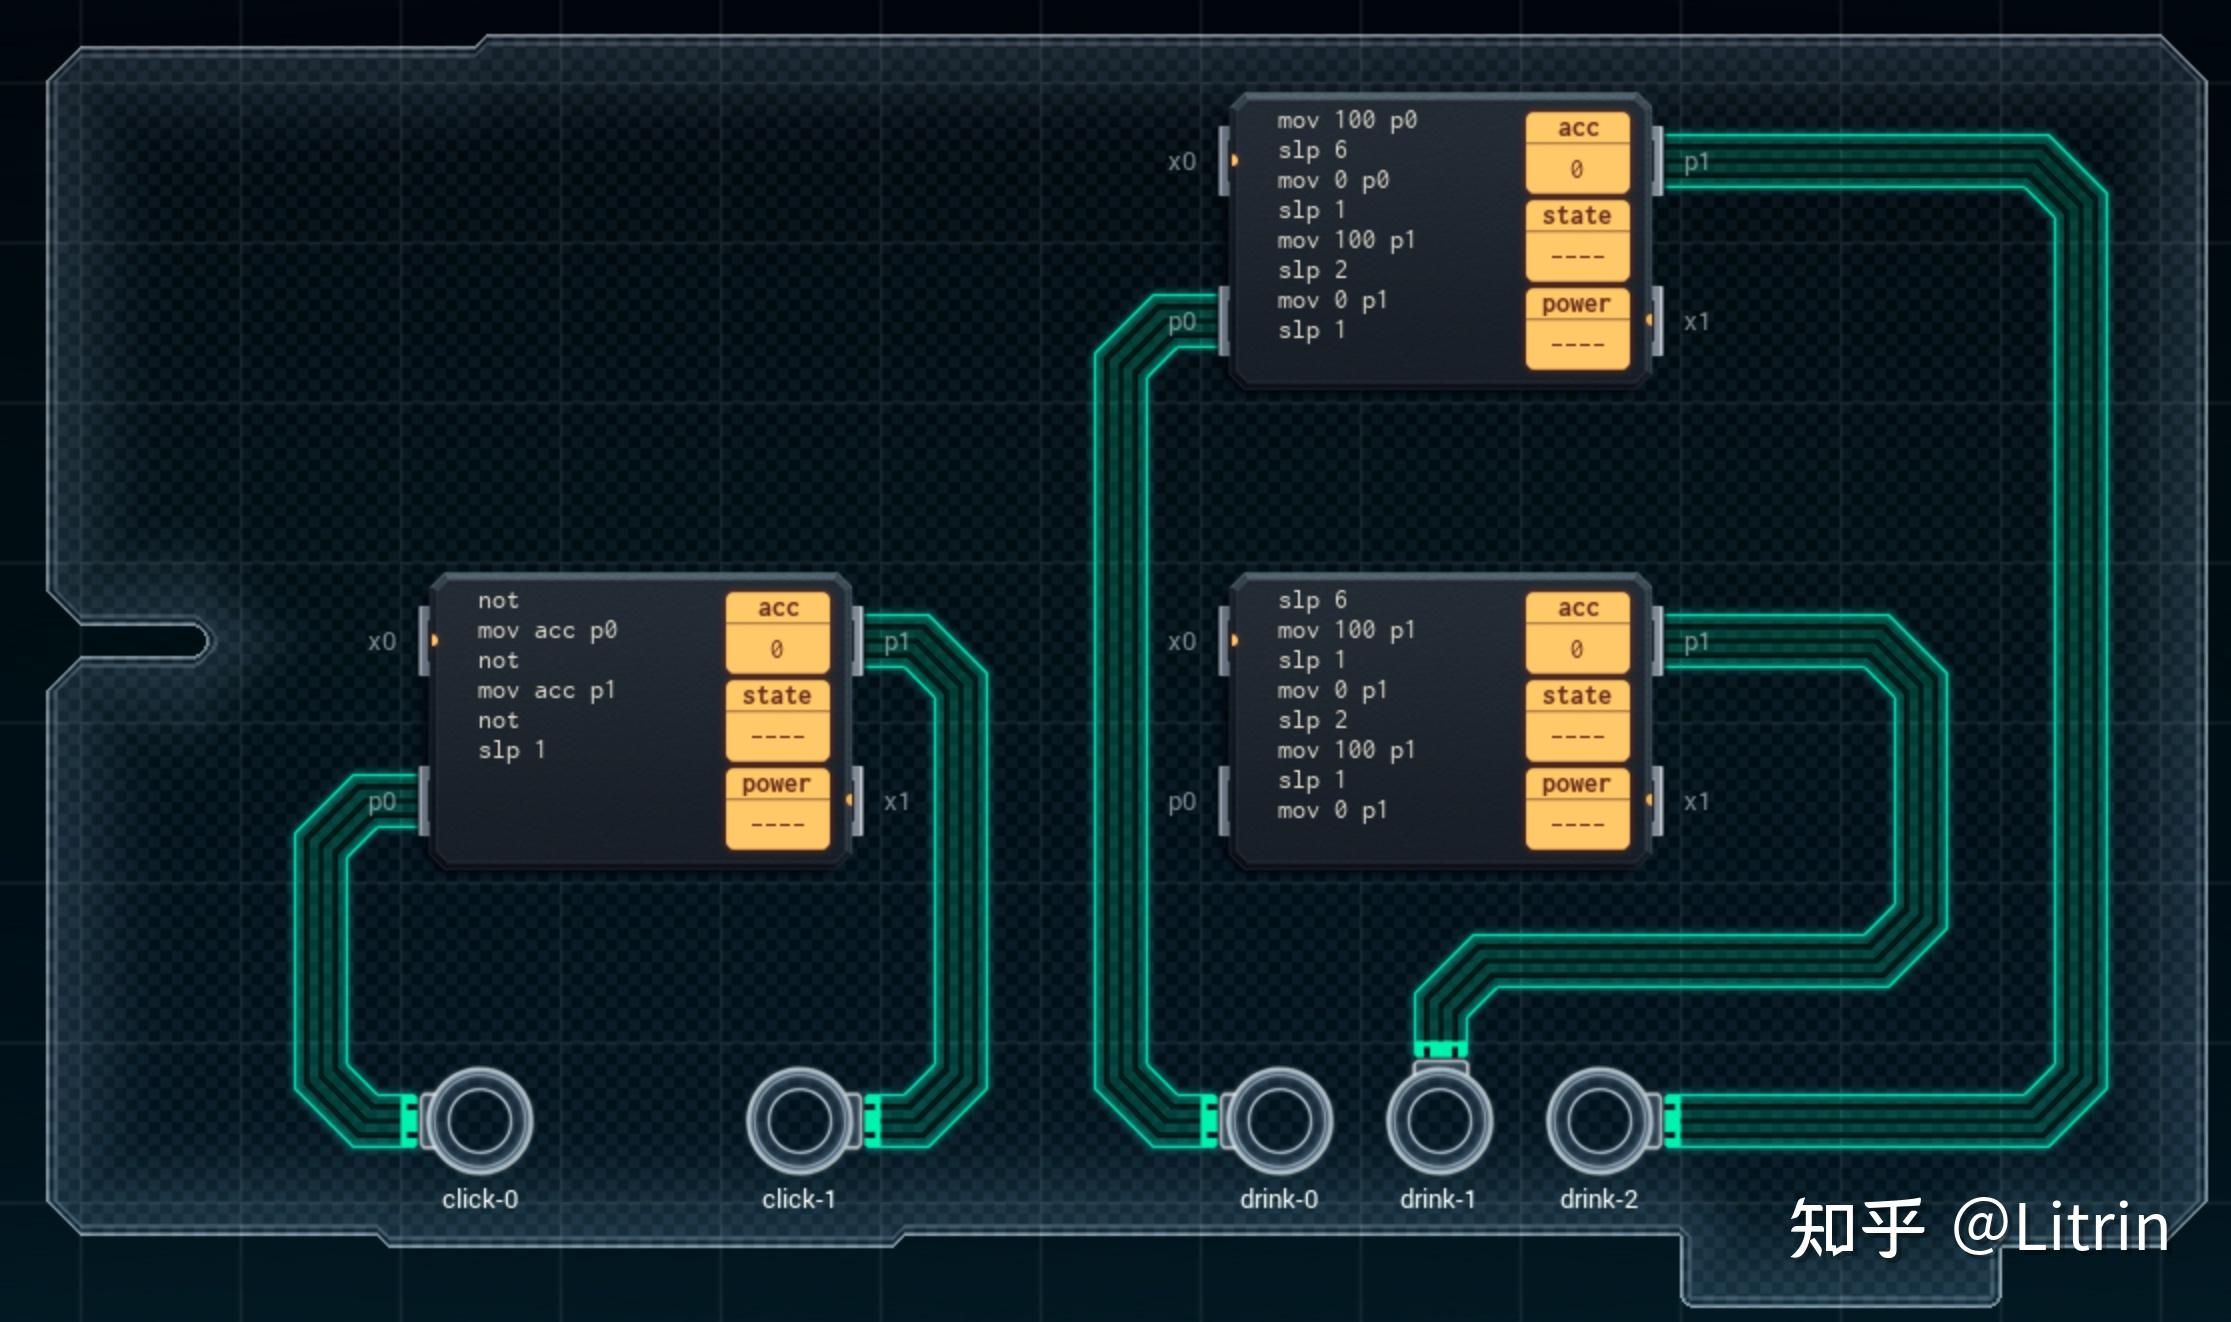This screenshot has height=1322, width=2231.
Task: Click the p1 pin wired to click-1
Action: tap(857, 640)
